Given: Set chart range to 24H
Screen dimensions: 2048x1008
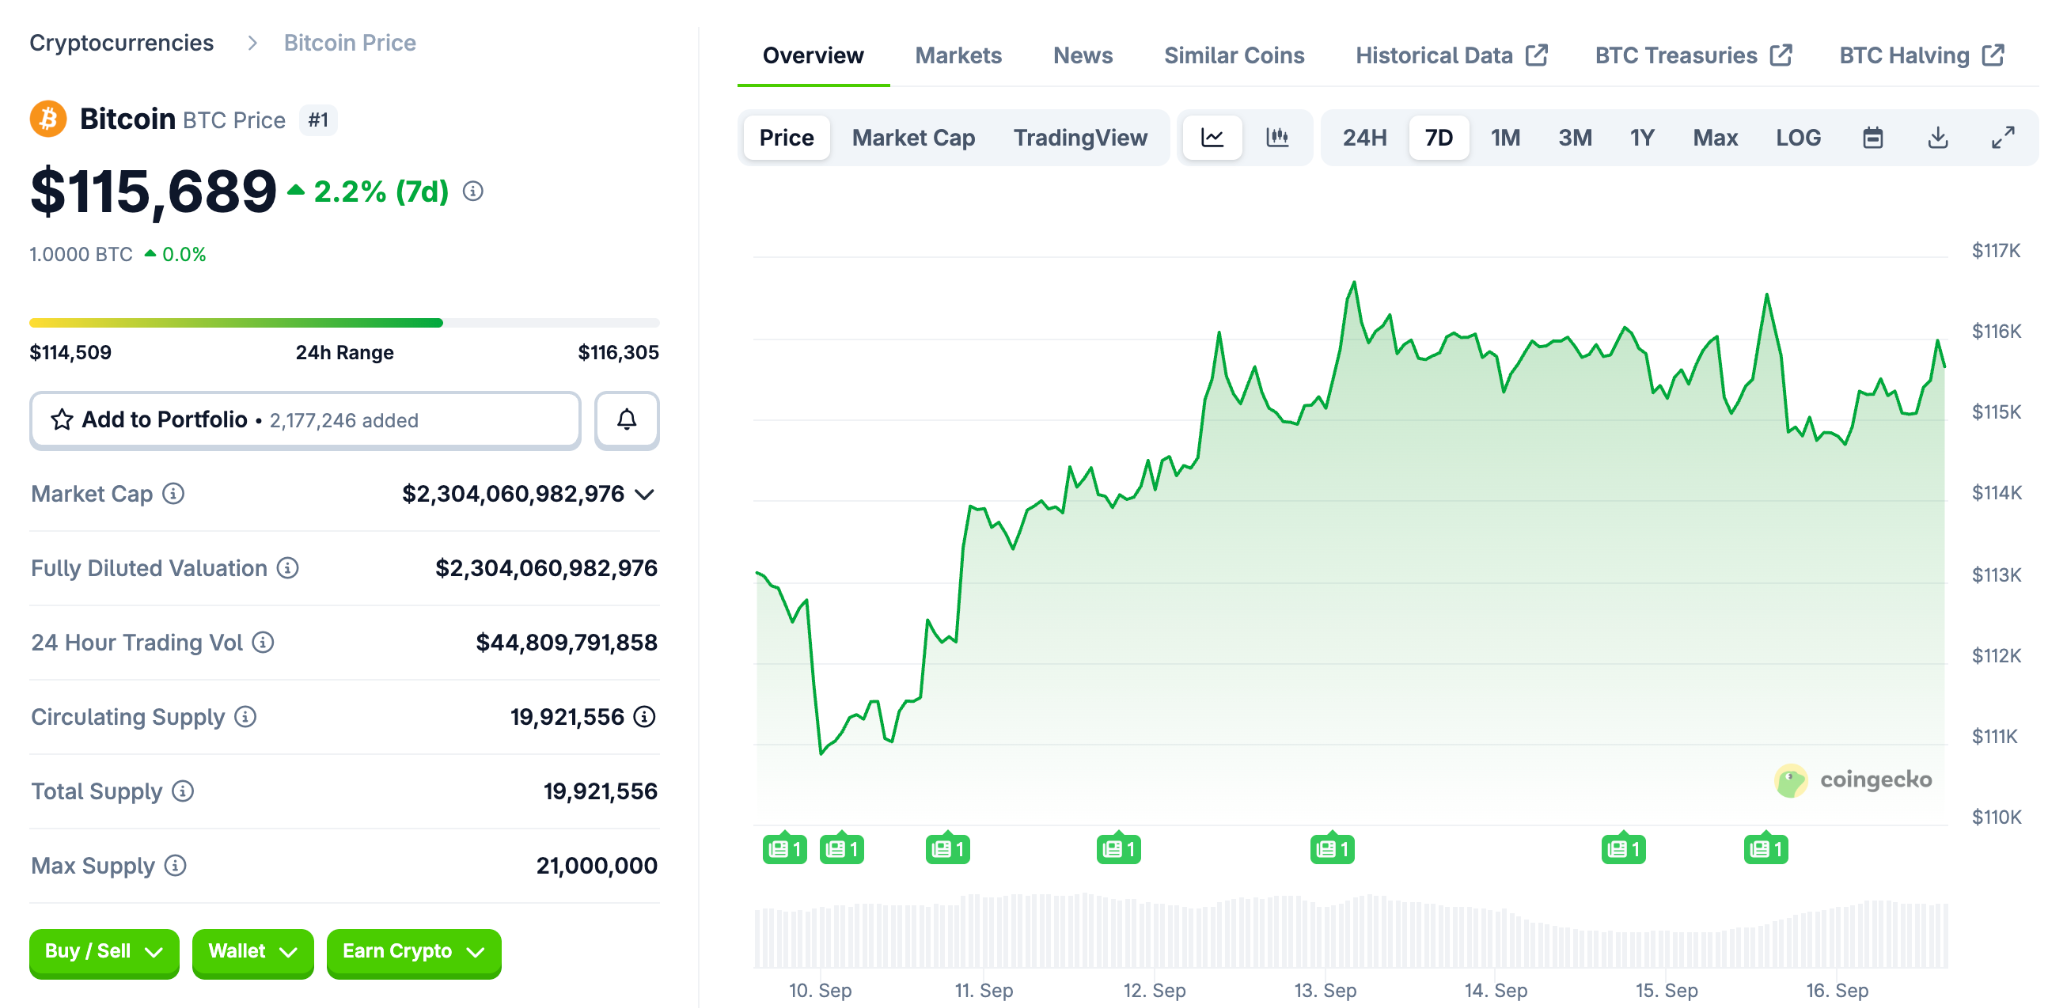Looking at the screenshot, I should [x=1365, y=138].
